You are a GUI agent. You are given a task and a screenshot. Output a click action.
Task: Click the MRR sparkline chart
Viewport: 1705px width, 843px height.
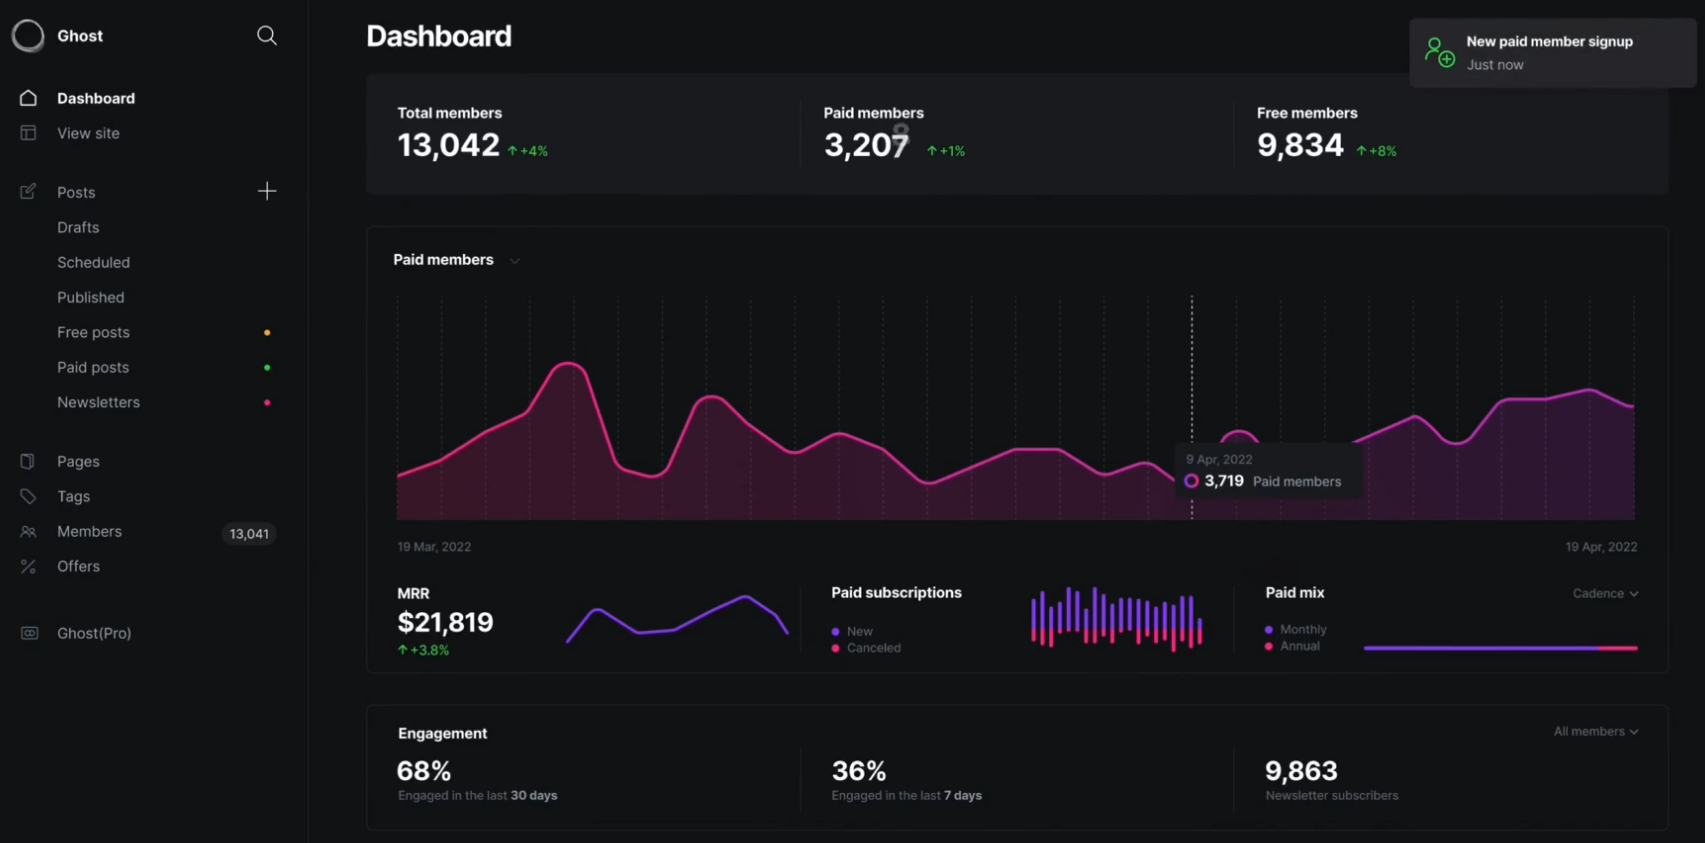(x=677, y=619)
